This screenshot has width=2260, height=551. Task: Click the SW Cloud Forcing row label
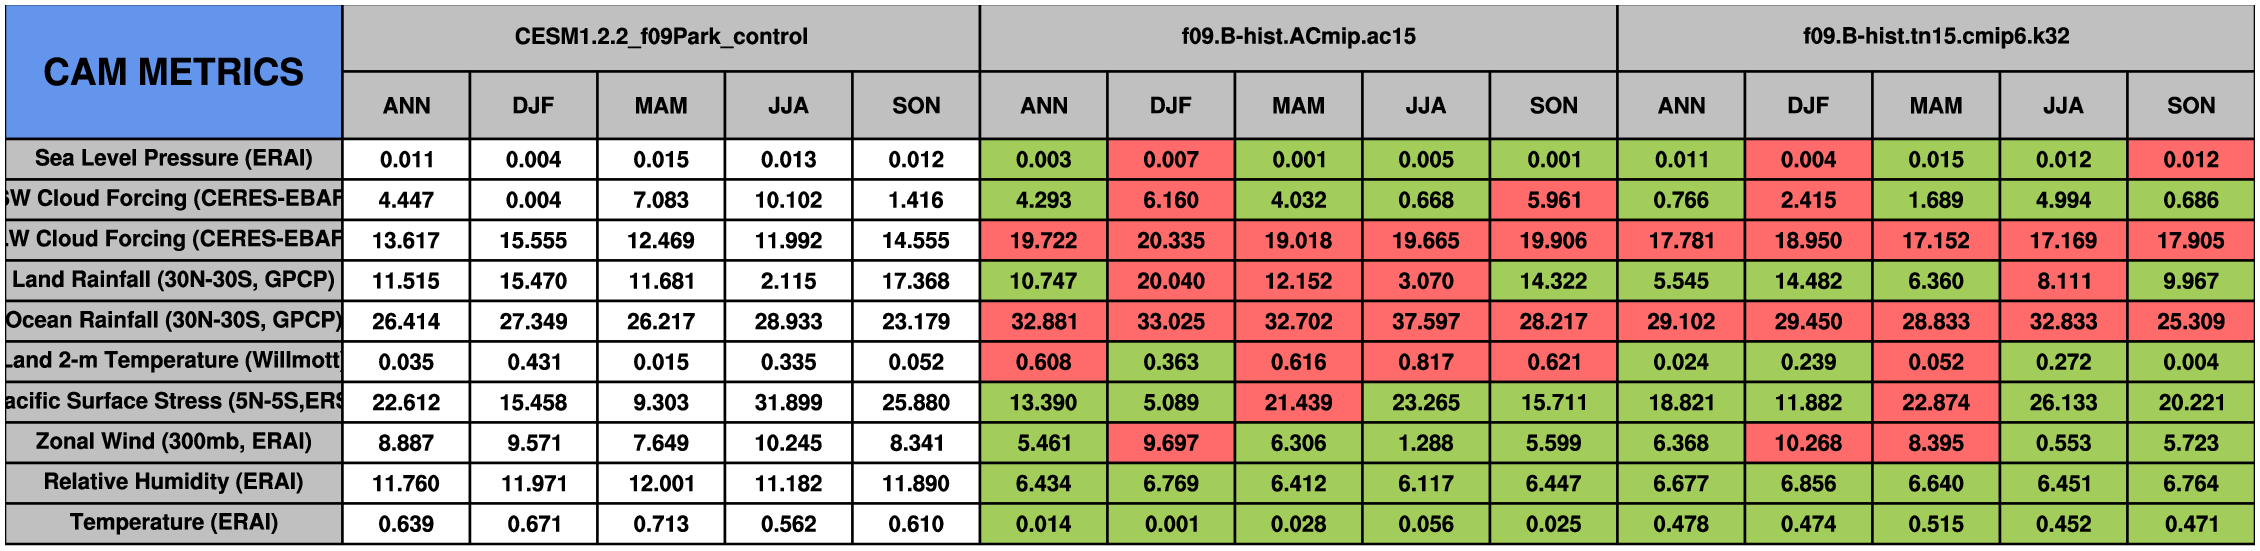coord(173,199)
